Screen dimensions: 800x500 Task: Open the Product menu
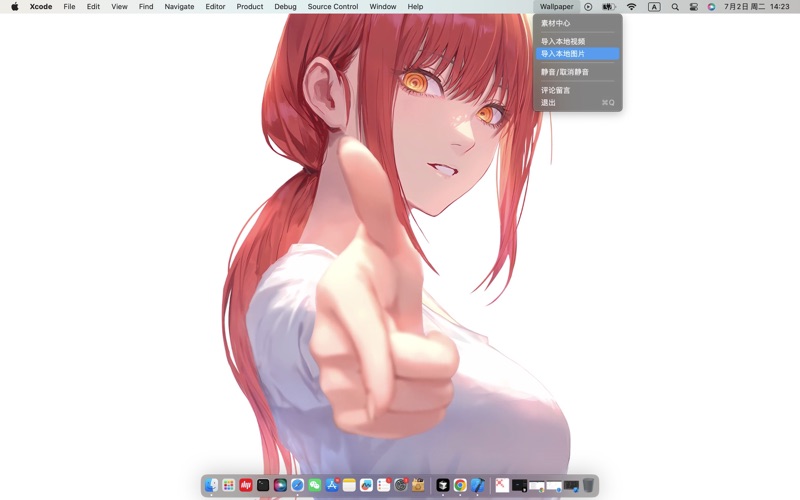(250, 7)
